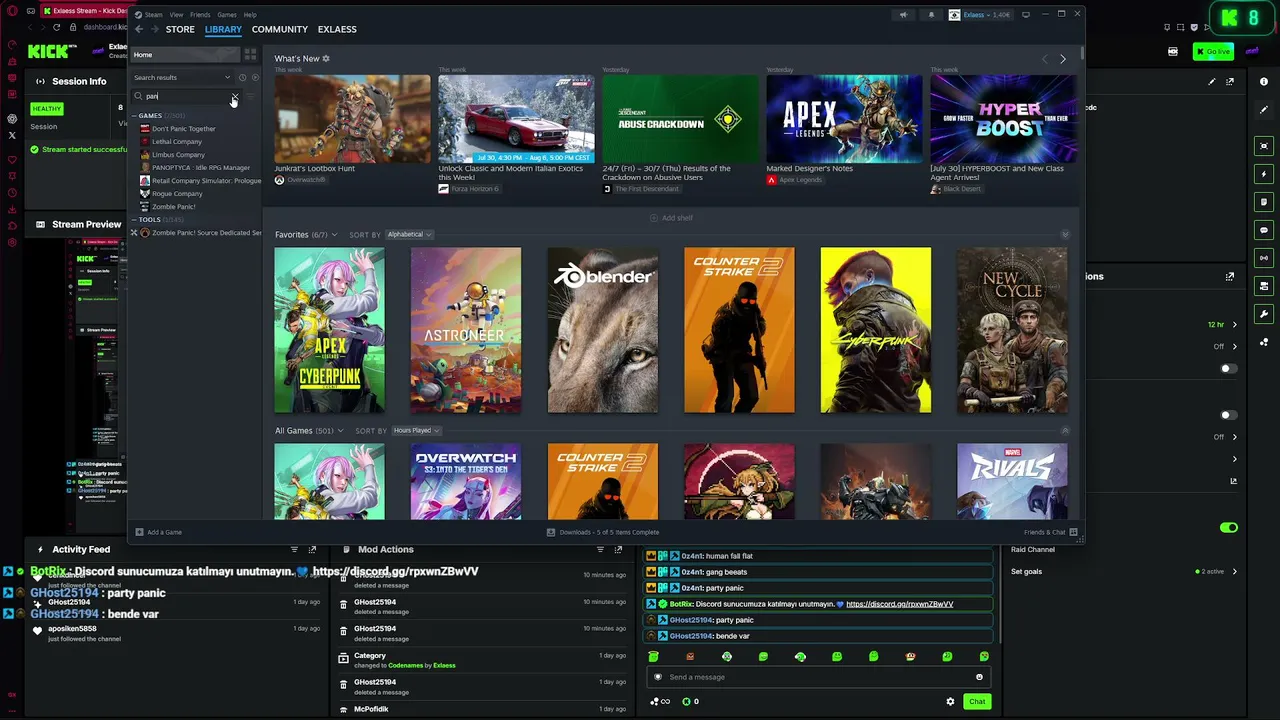Open the discord.gg link in chat
Screen dimensions: 1280x720
pos(900,604)
